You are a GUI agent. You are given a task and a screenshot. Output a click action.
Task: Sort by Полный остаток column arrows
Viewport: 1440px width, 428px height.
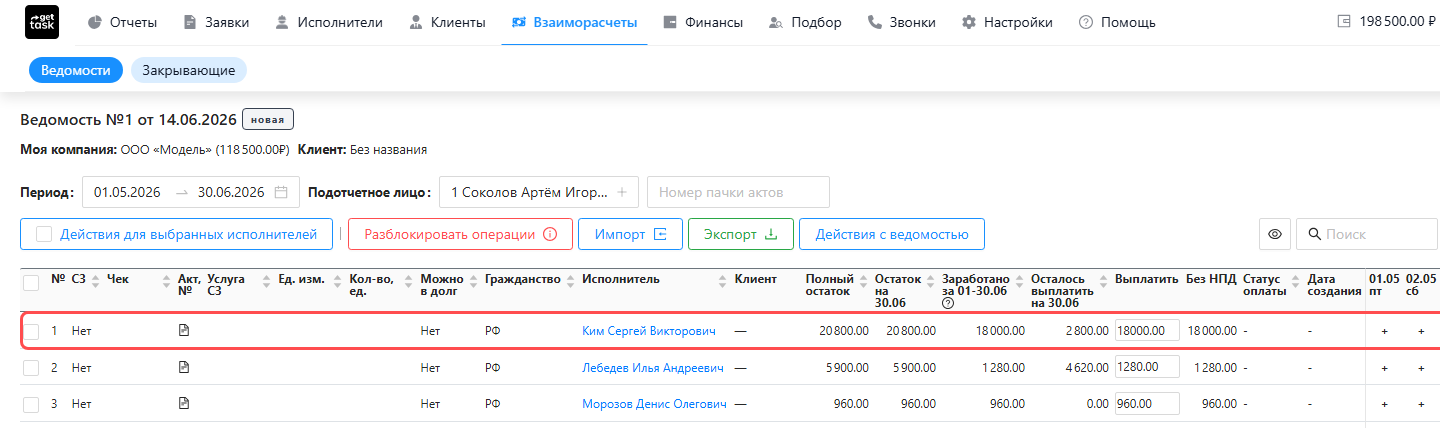(x=863, y=283)
